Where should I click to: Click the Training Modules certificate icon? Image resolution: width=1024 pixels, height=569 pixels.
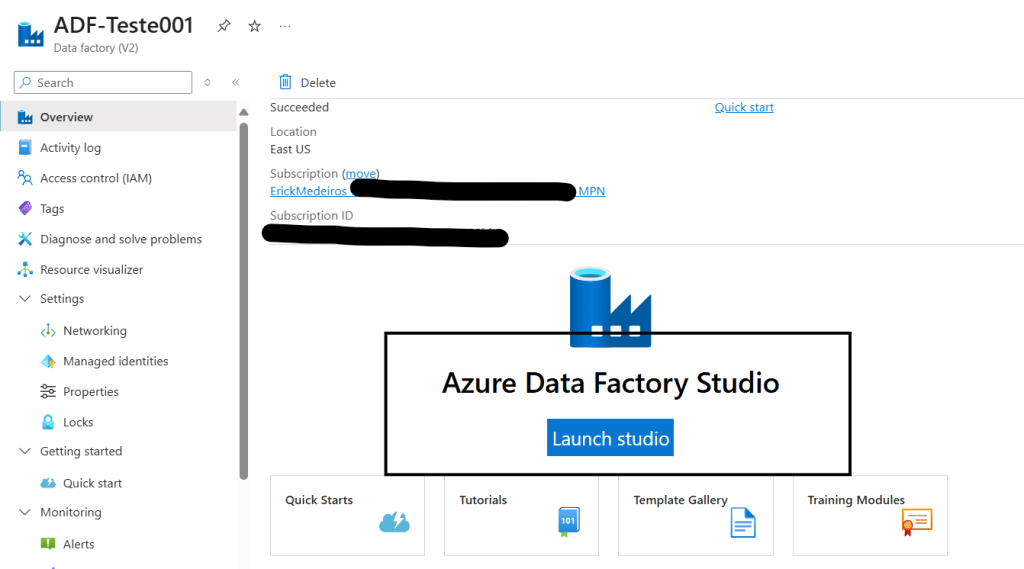coord(916,521)
